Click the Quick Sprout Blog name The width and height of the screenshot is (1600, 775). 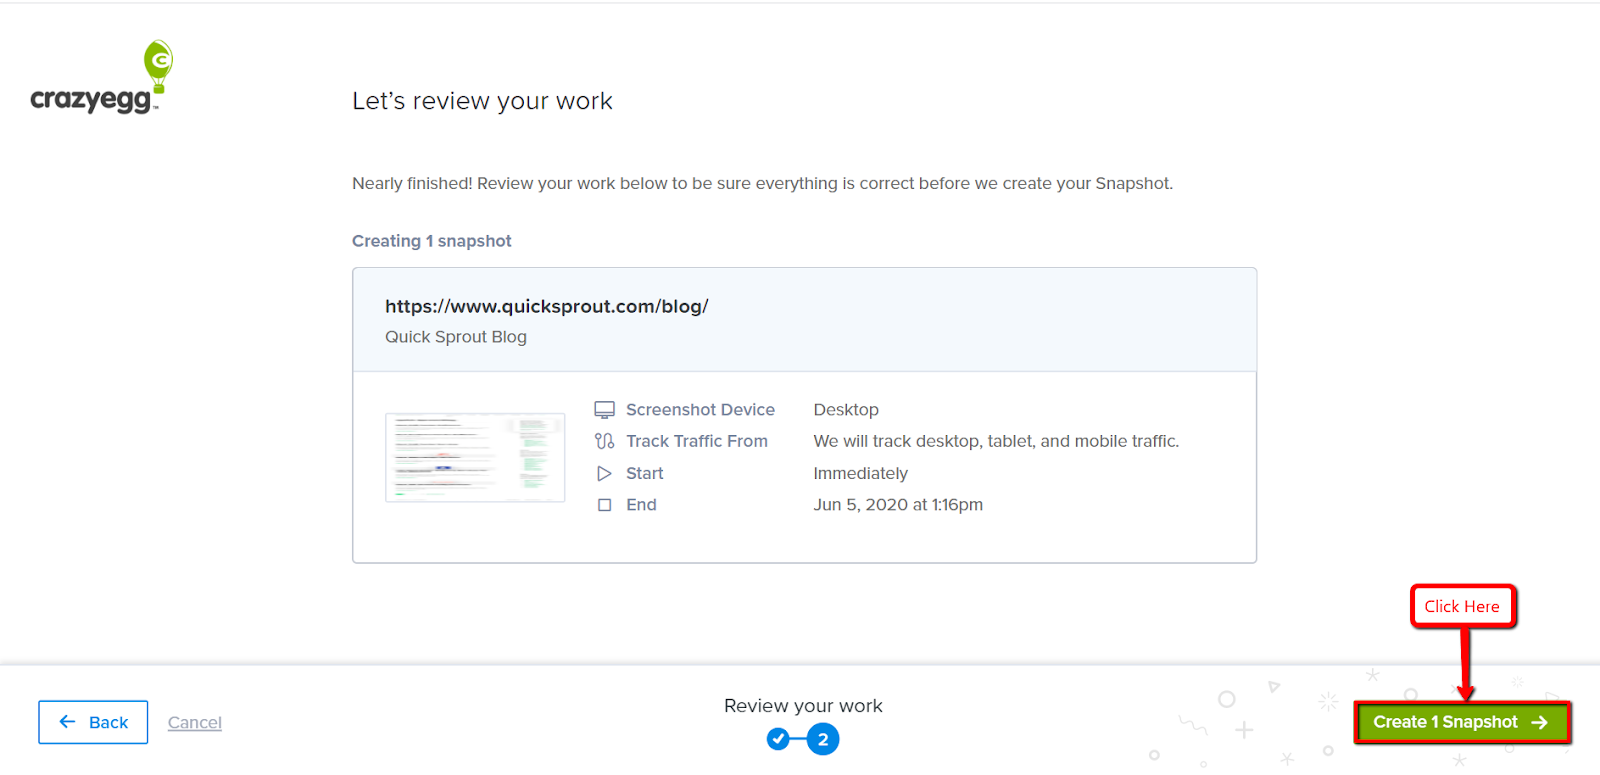pos(456,337)
